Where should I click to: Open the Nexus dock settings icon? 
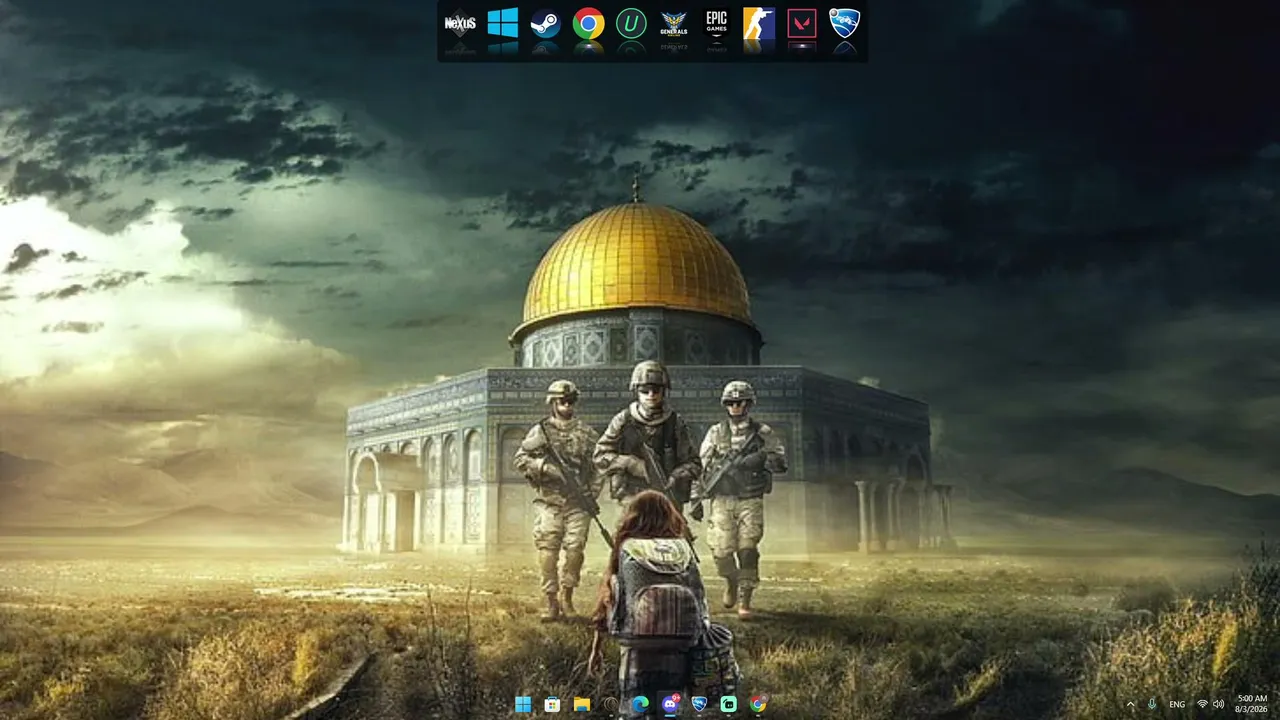click(459, 23)
